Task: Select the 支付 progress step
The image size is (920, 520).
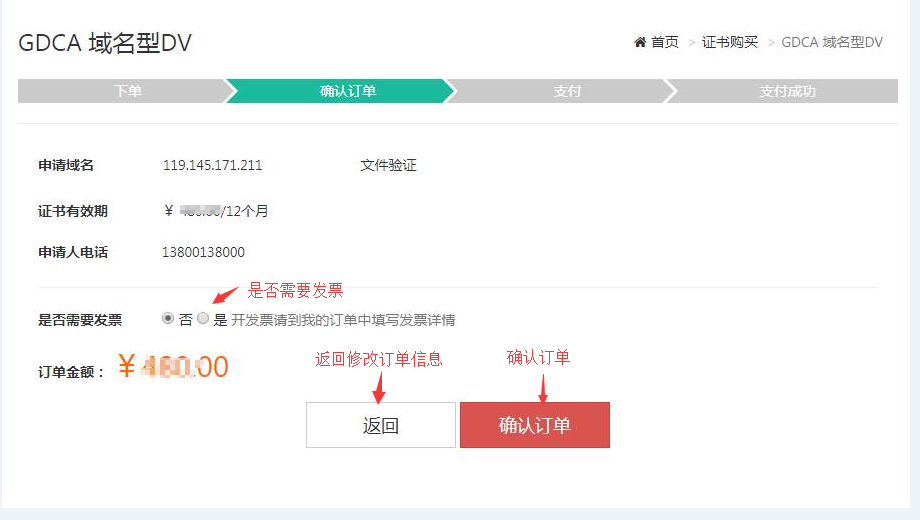Action: click(x=567, y=91)
